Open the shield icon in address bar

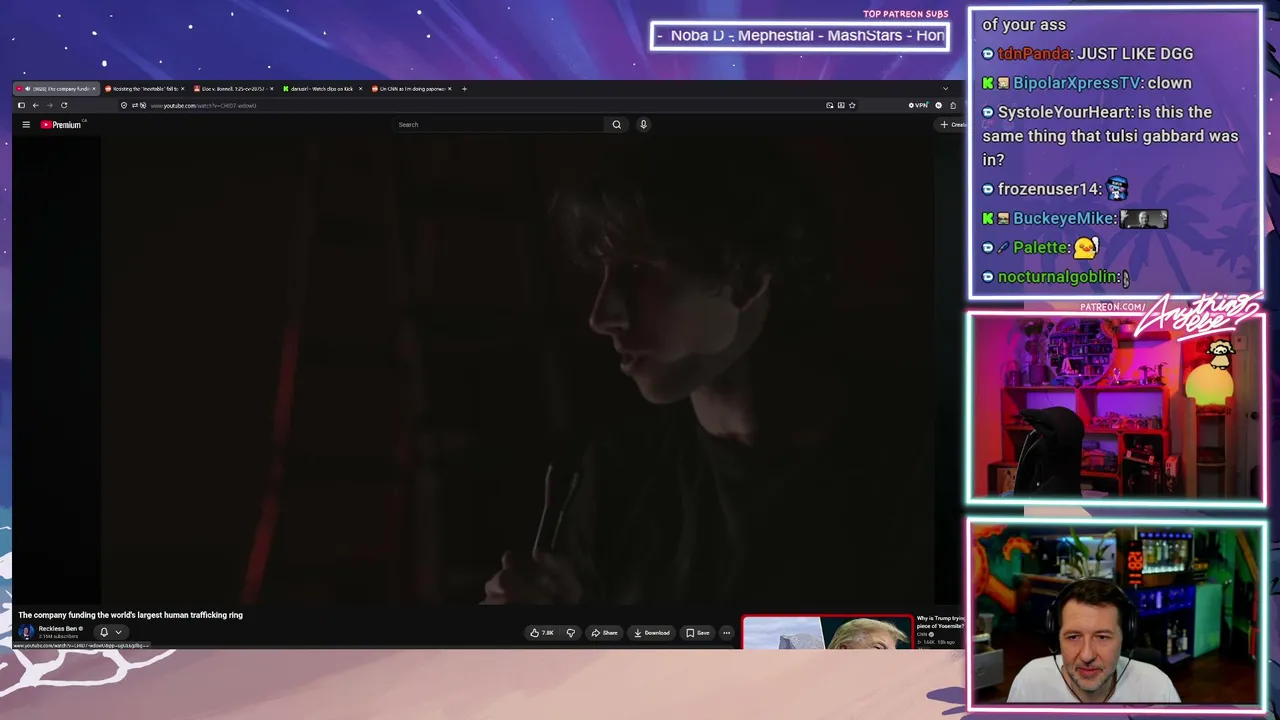point(124,105)
